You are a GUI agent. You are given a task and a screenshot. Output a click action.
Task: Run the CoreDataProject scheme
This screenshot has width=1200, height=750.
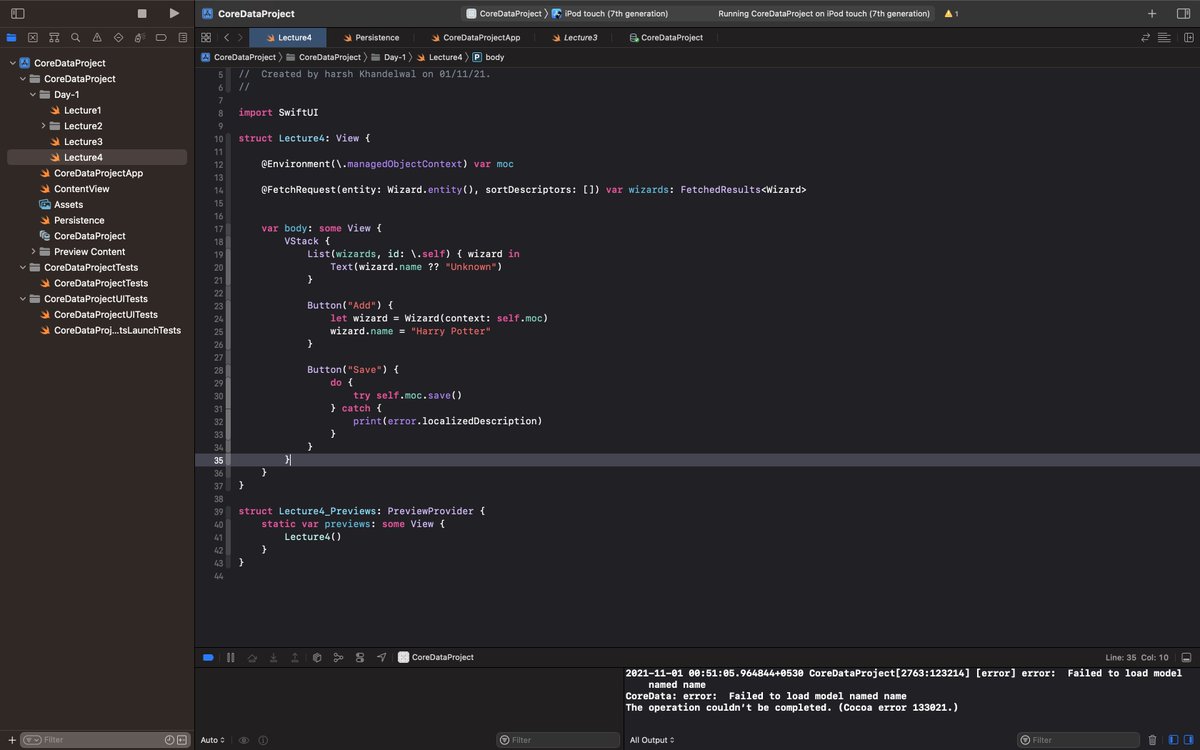click(174, 14)
